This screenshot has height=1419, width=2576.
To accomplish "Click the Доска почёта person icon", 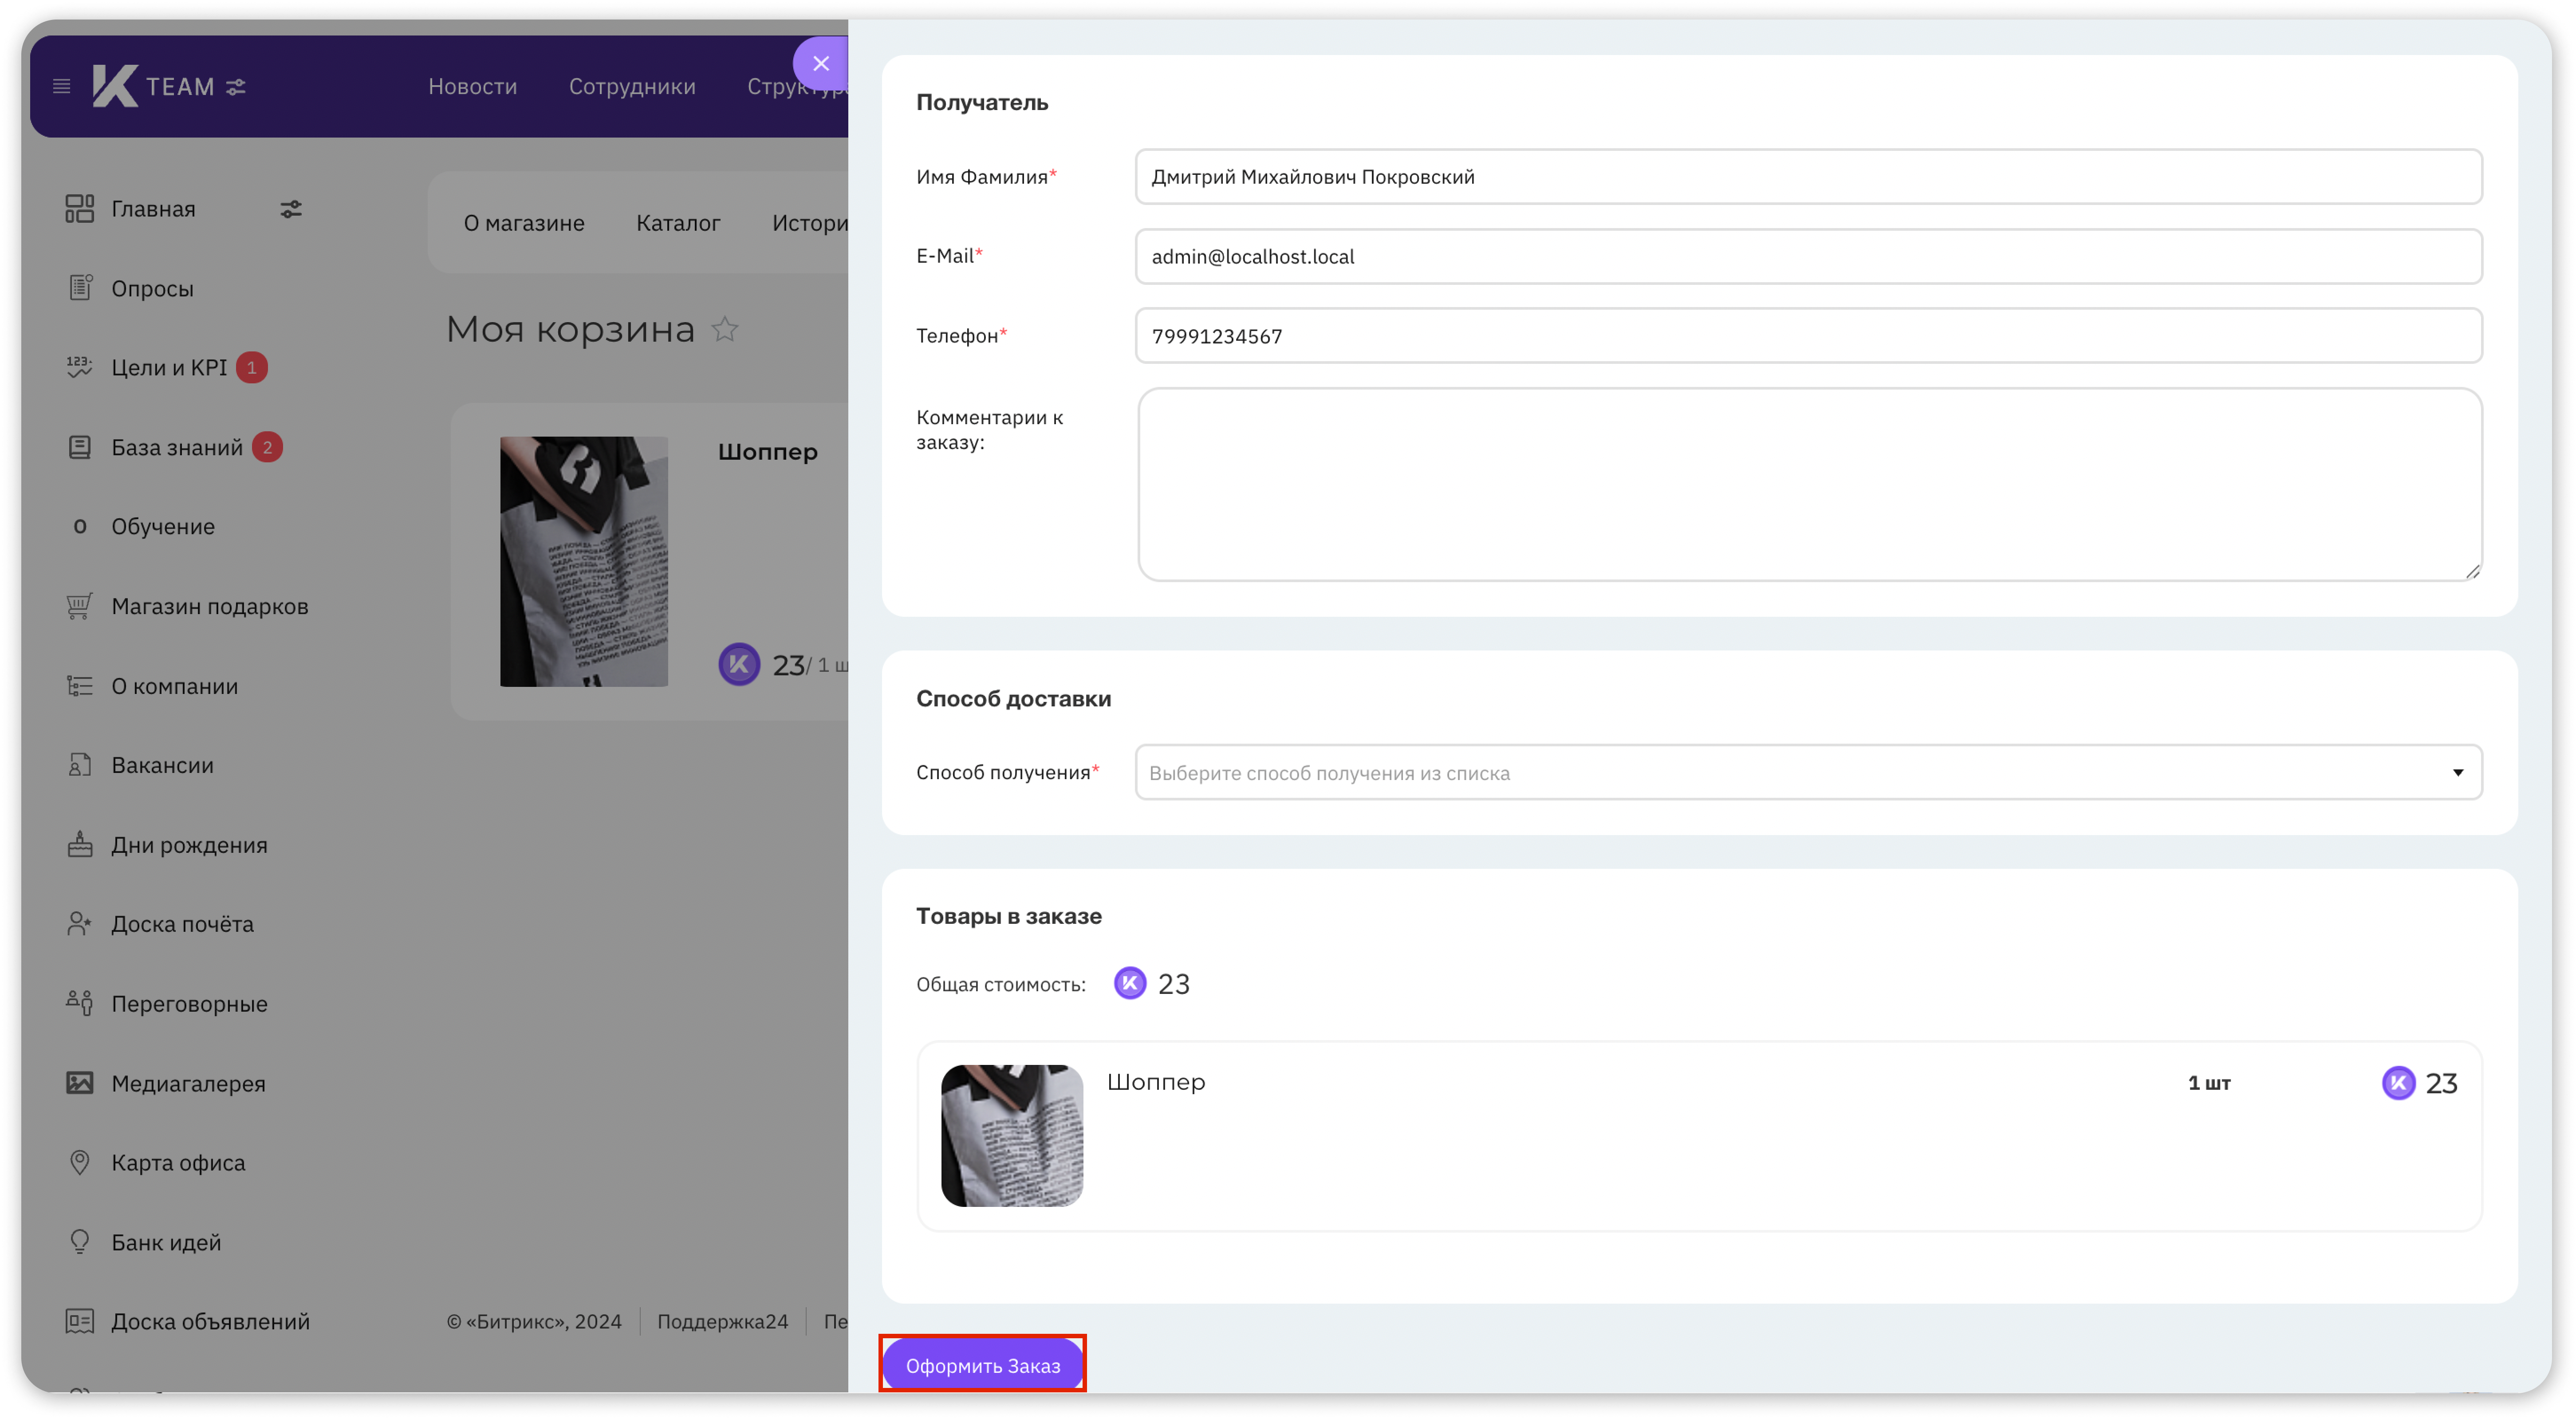I will (x=79, y=924).
